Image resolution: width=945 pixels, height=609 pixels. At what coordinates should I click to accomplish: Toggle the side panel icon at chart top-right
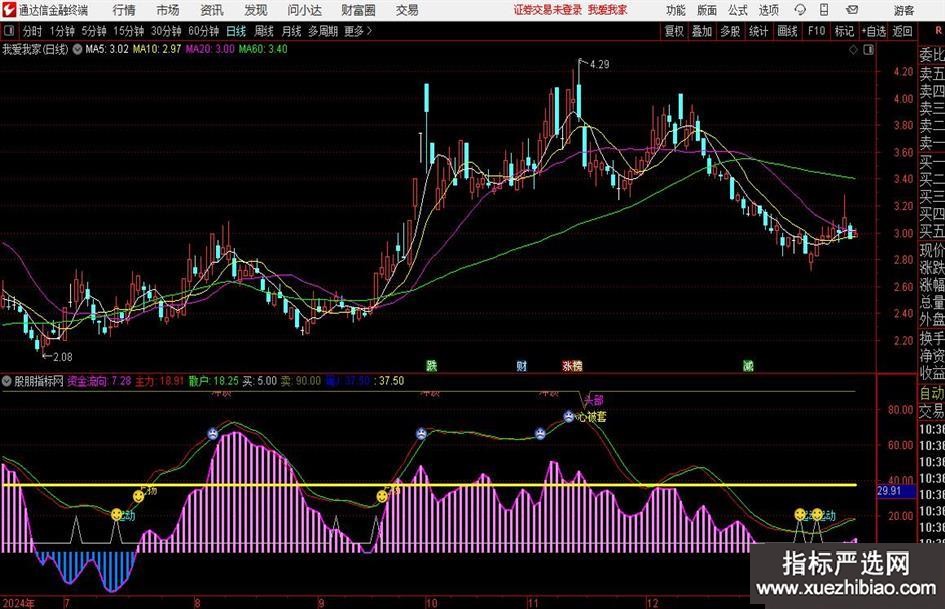(x=868, y=50)
